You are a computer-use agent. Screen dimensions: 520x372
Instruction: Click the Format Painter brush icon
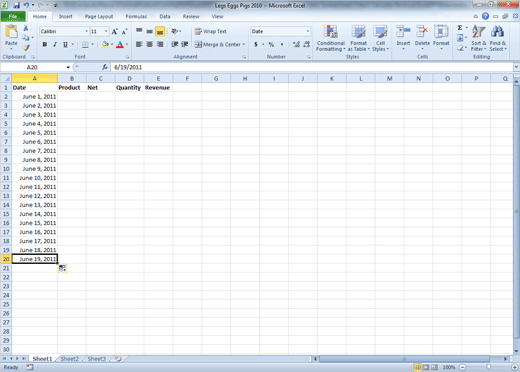tap(26, 48)
